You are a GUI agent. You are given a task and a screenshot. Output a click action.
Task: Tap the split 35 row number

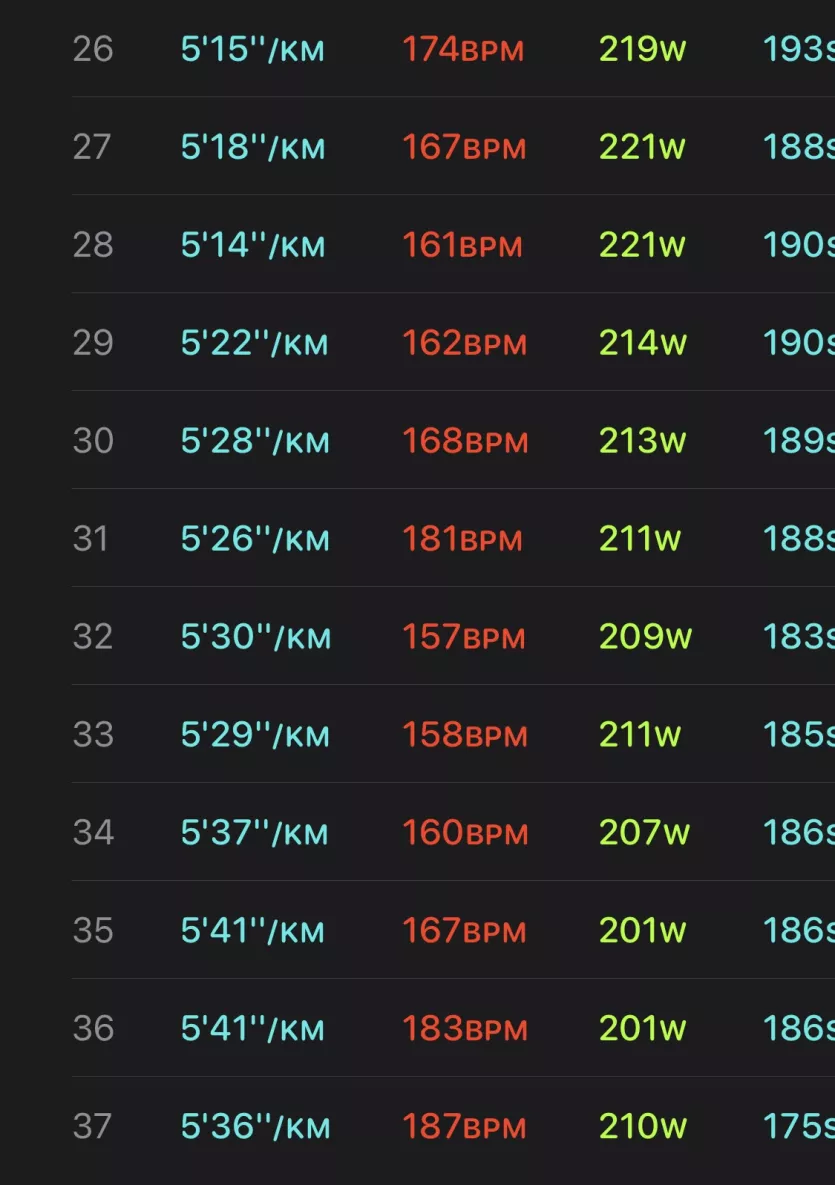click(x=93, y=930)
